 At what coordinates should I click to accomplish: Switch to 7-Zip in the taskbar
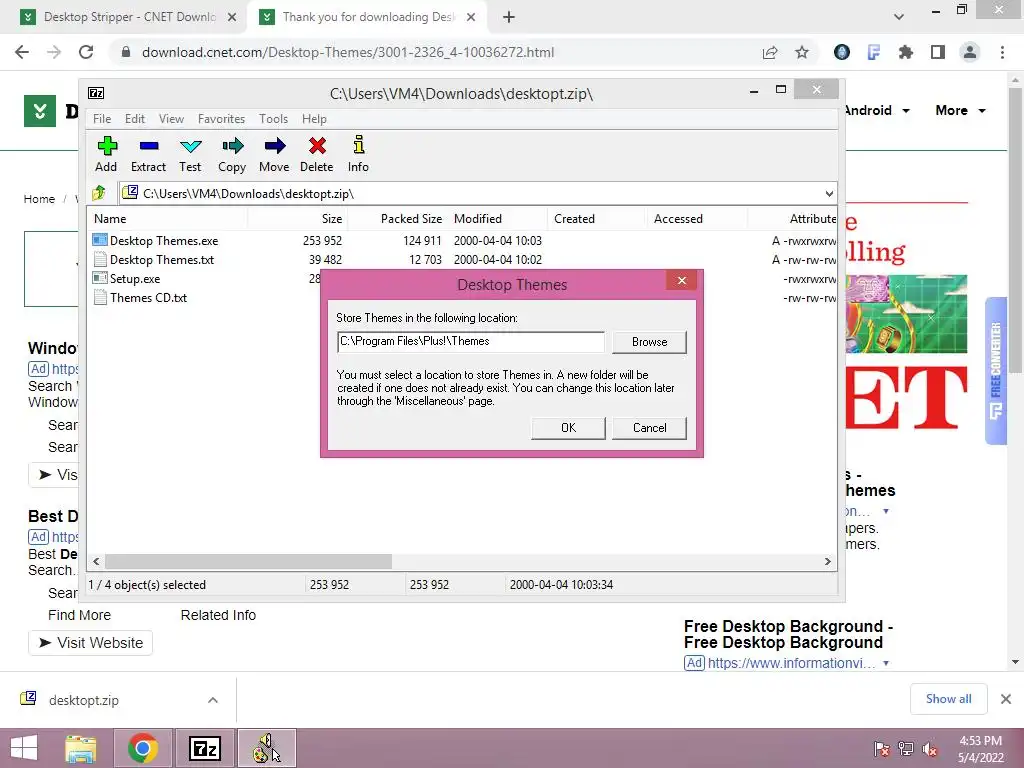(204, 748)
